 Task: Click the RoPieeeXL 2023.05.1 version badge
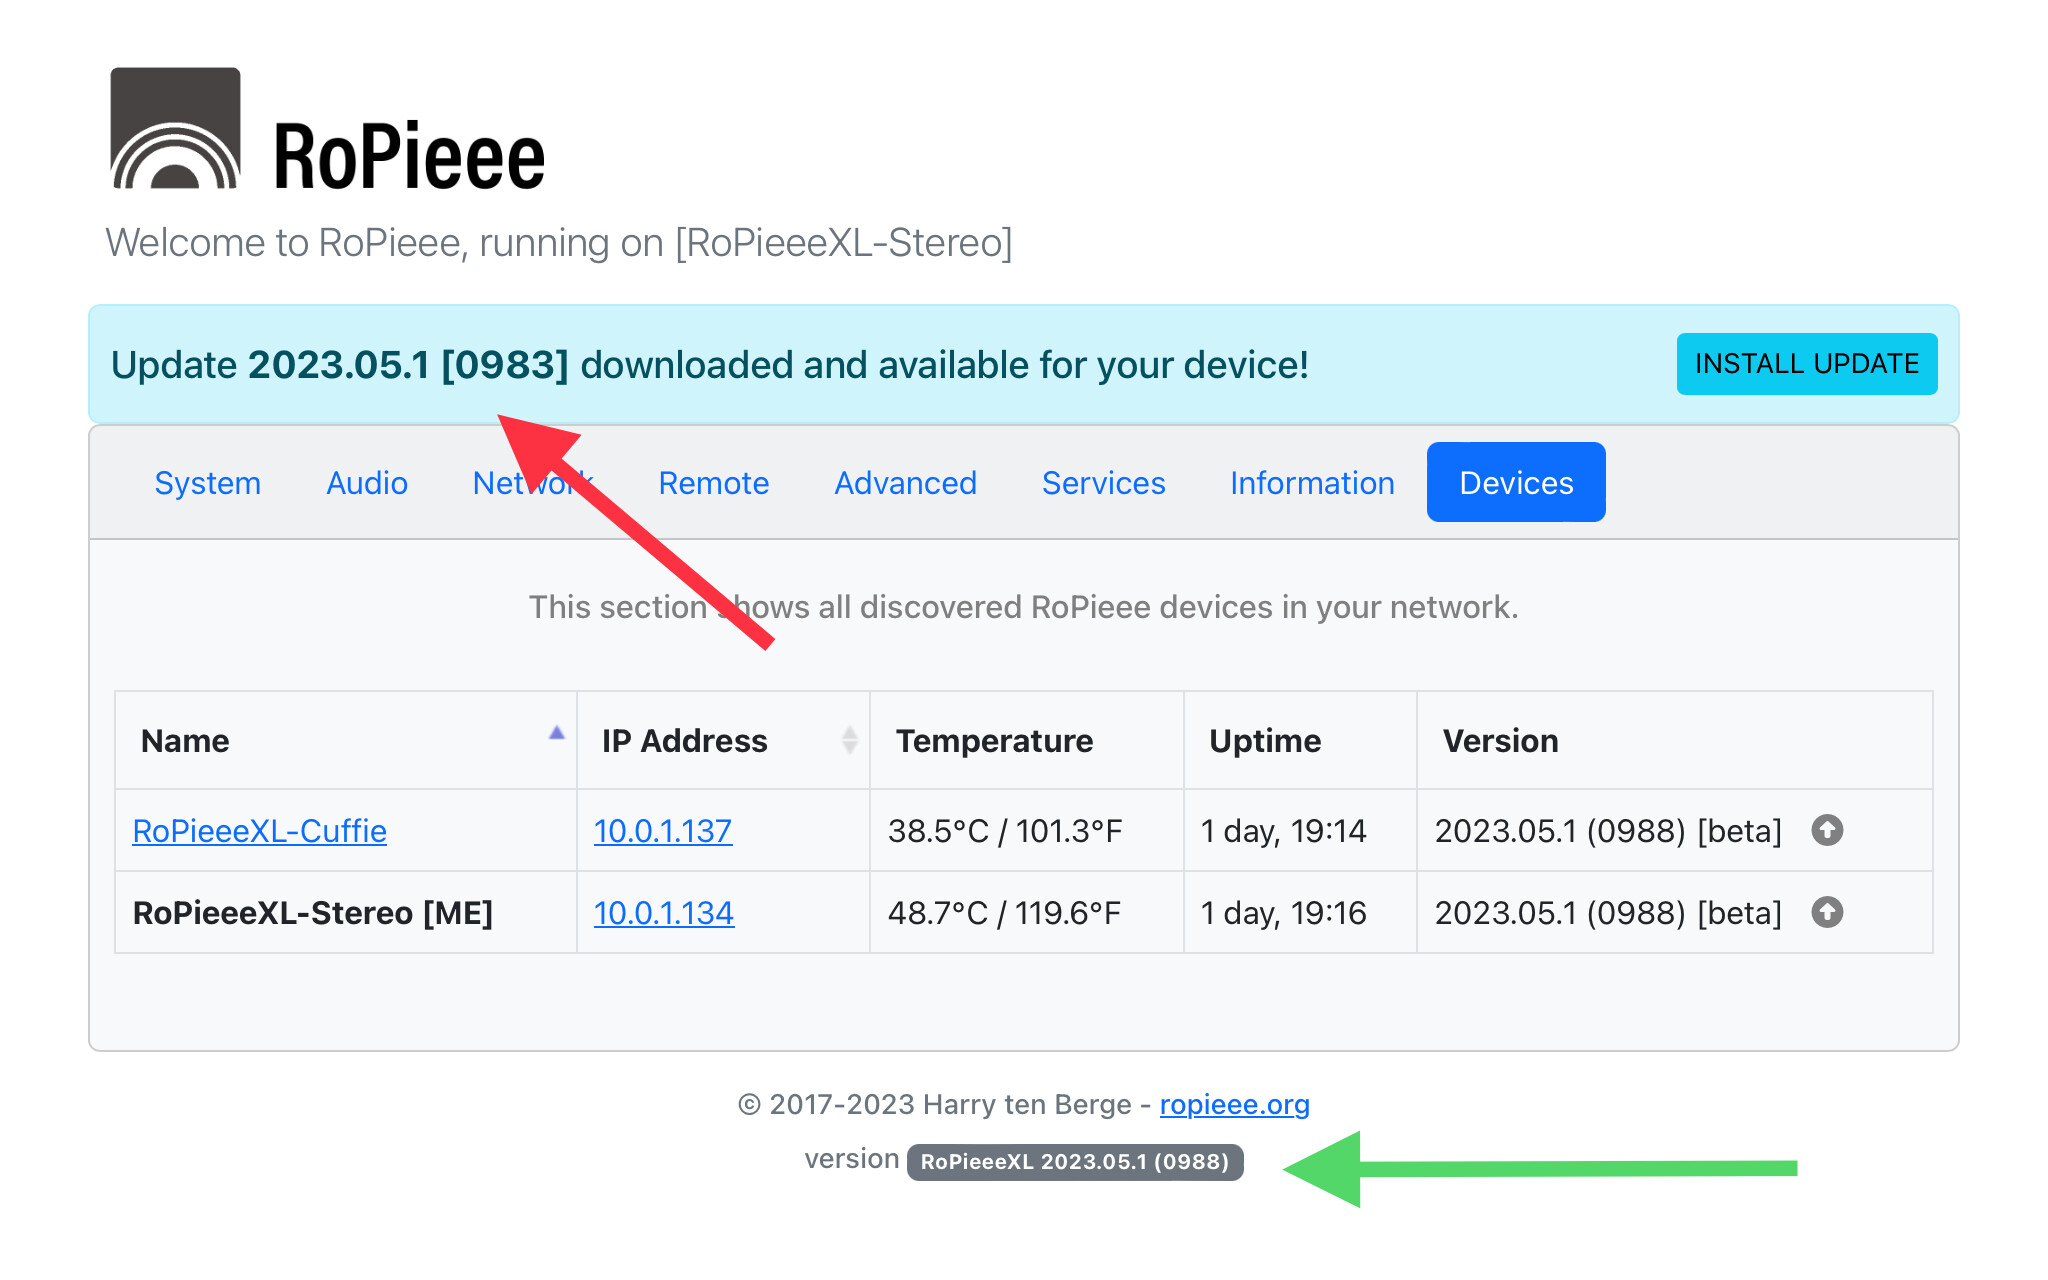(x=1074, y=1162)
